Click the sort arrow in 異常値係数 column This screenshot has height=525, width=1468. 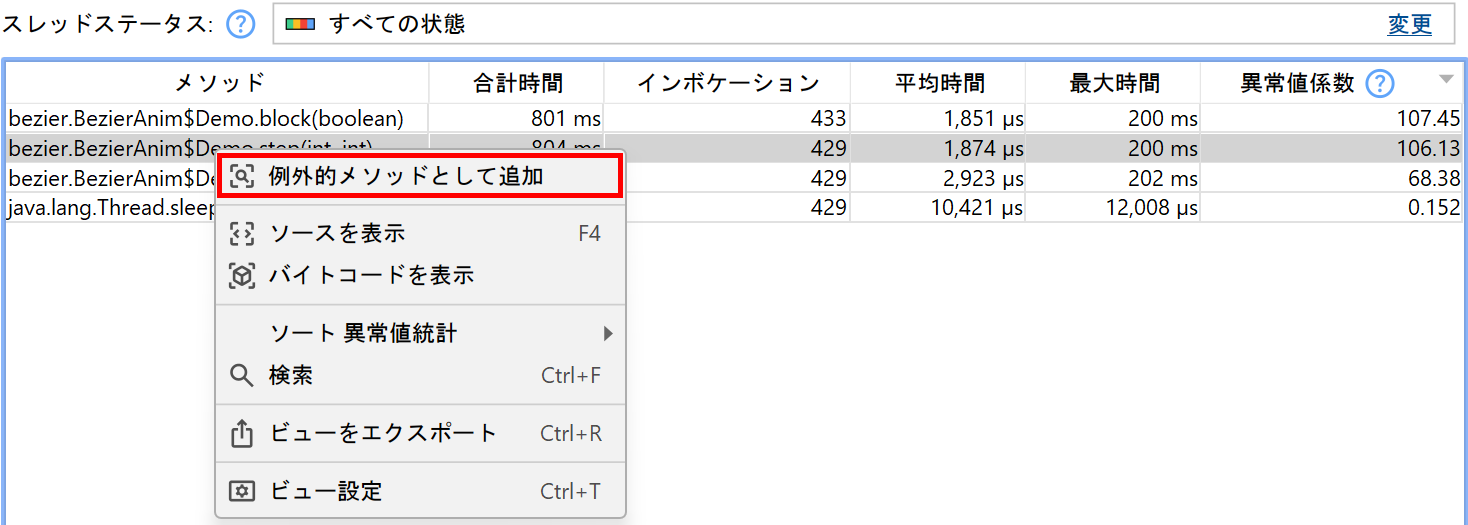[x=1446, y=80]
